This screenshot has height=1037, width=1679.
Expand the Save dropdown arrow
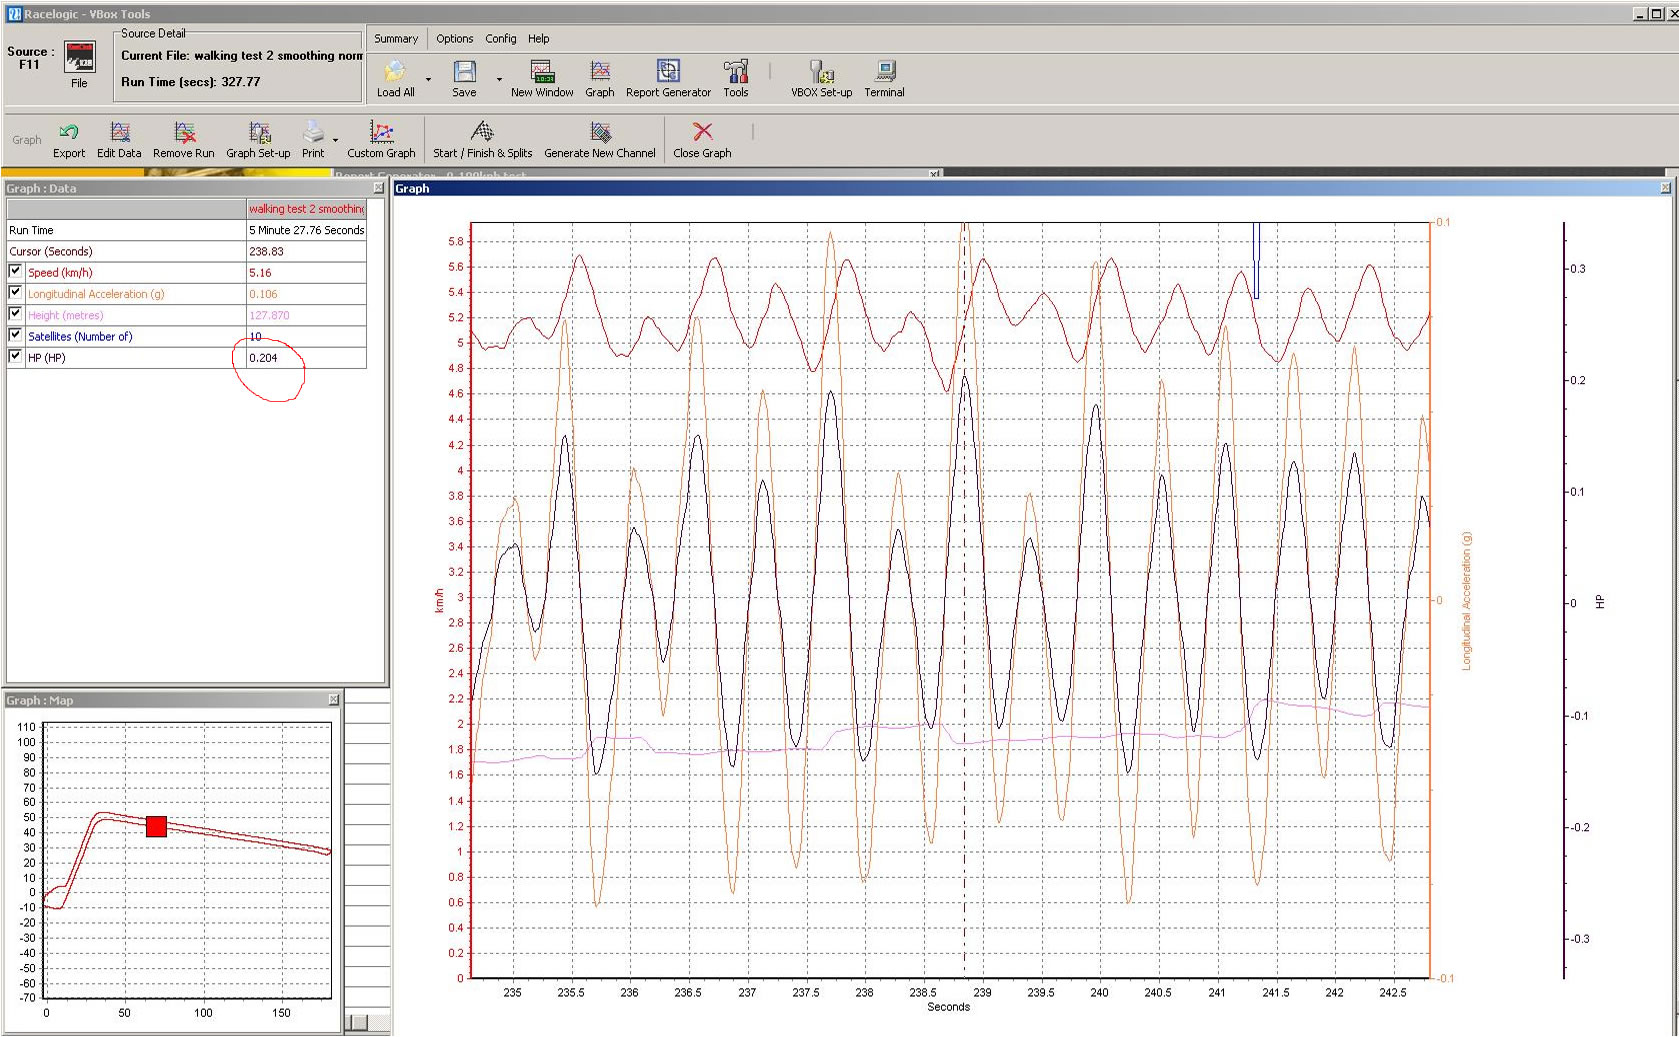tap(499, 79)
